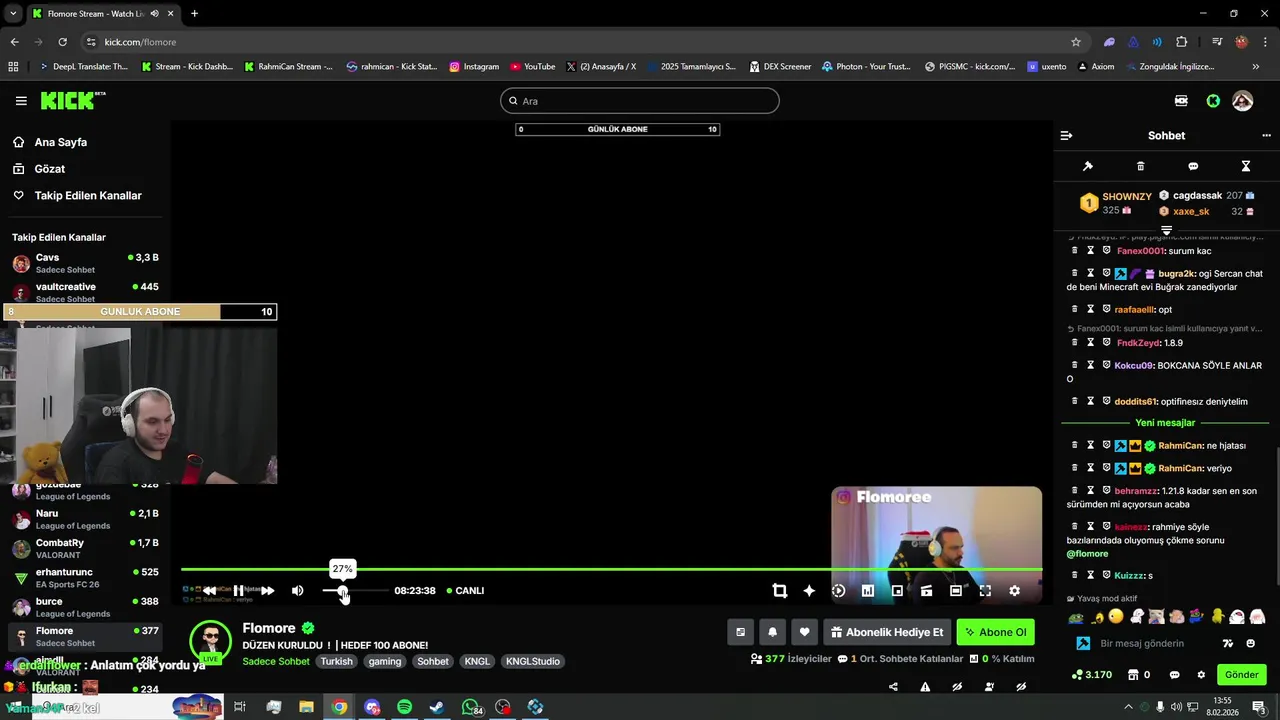The image size is (1280, 720).
Task: Rewind the stream with the back button
Action: pos(209,591)
